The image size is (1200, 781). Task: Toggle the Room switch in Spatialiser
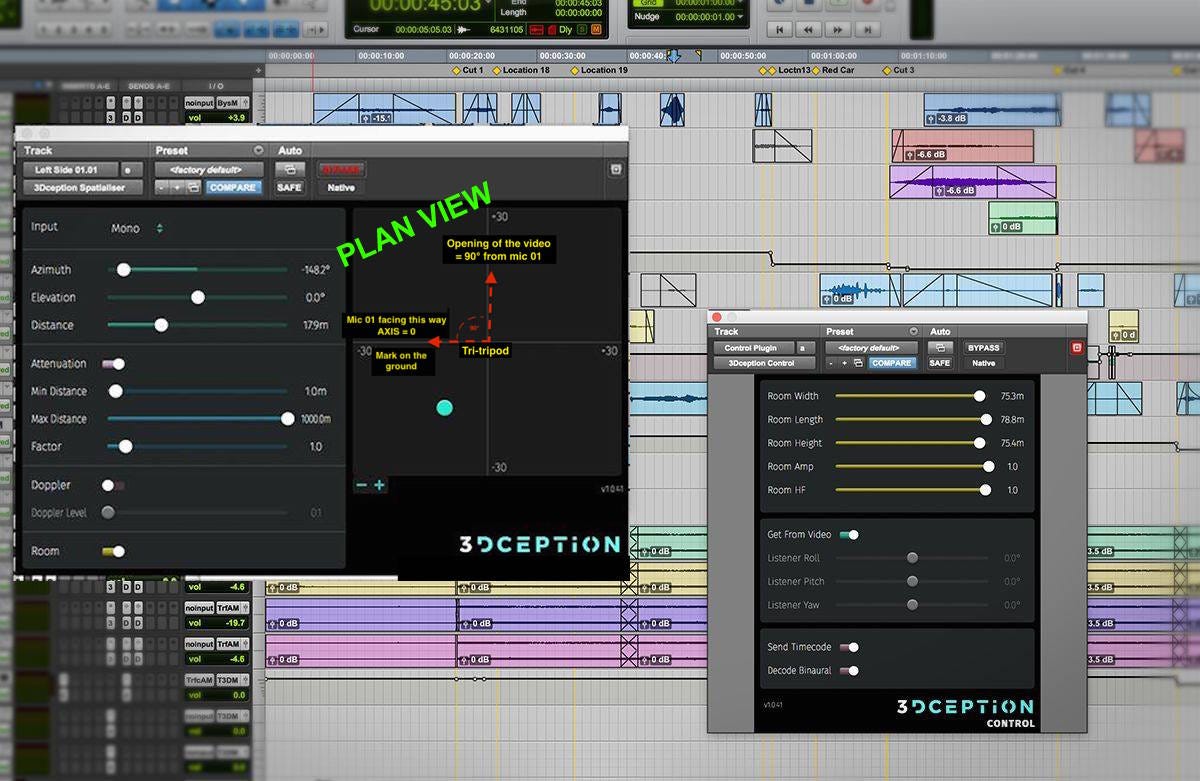click(x=114, y=551)
